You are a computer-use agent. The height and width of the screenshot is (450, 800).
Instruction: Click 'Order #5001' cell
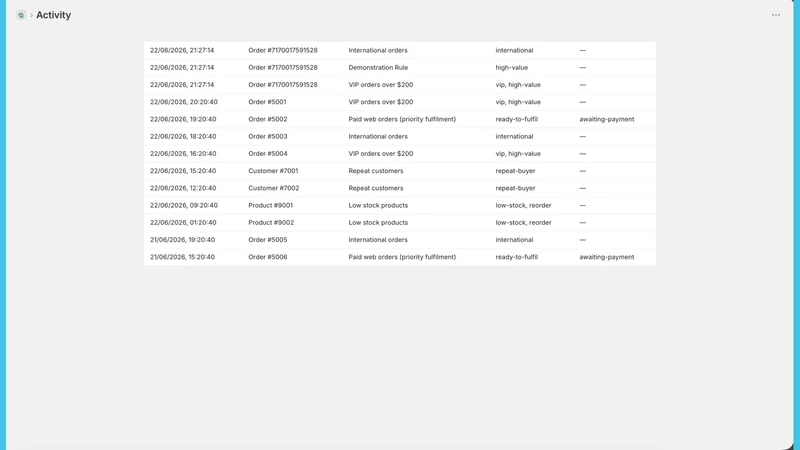(267, 102)
